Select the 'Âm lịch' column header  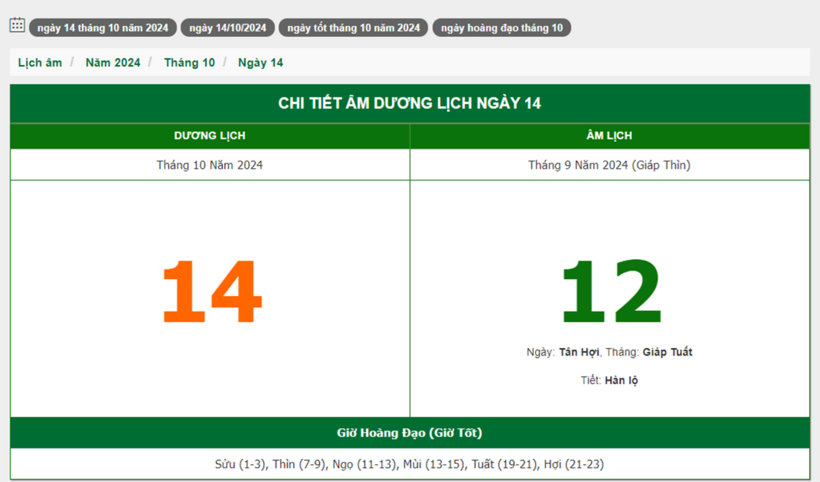(609, 136)
